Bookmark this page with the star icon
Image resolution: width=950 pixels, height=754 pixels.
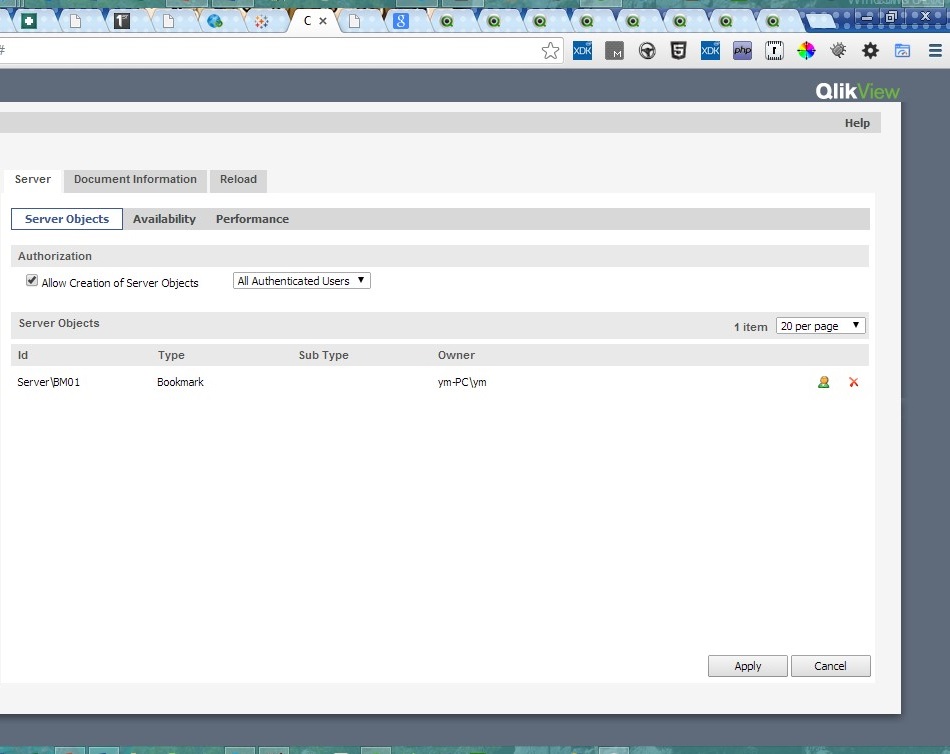tap(550, 51)
